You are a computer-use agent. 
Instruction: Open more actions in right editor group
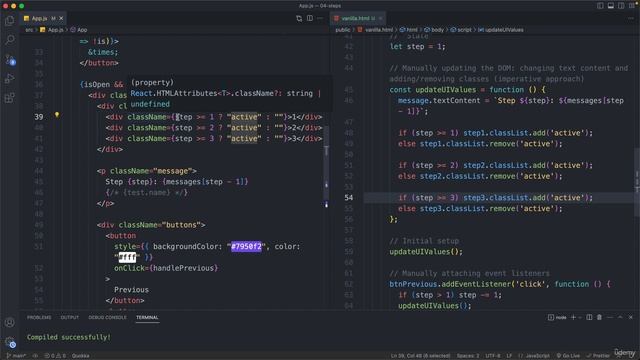(631, 18)
